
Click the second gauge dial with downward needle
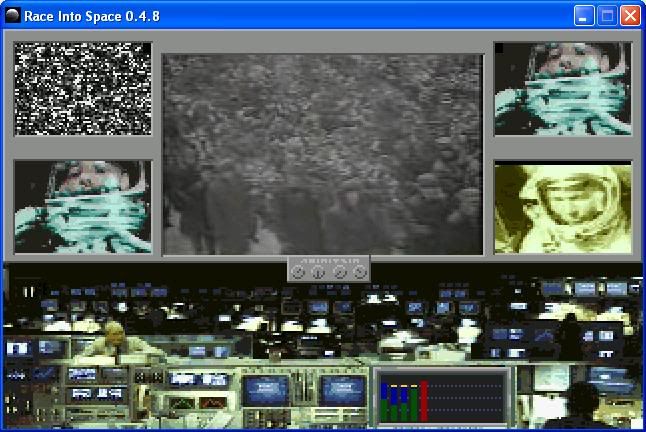tap(318, 272)
